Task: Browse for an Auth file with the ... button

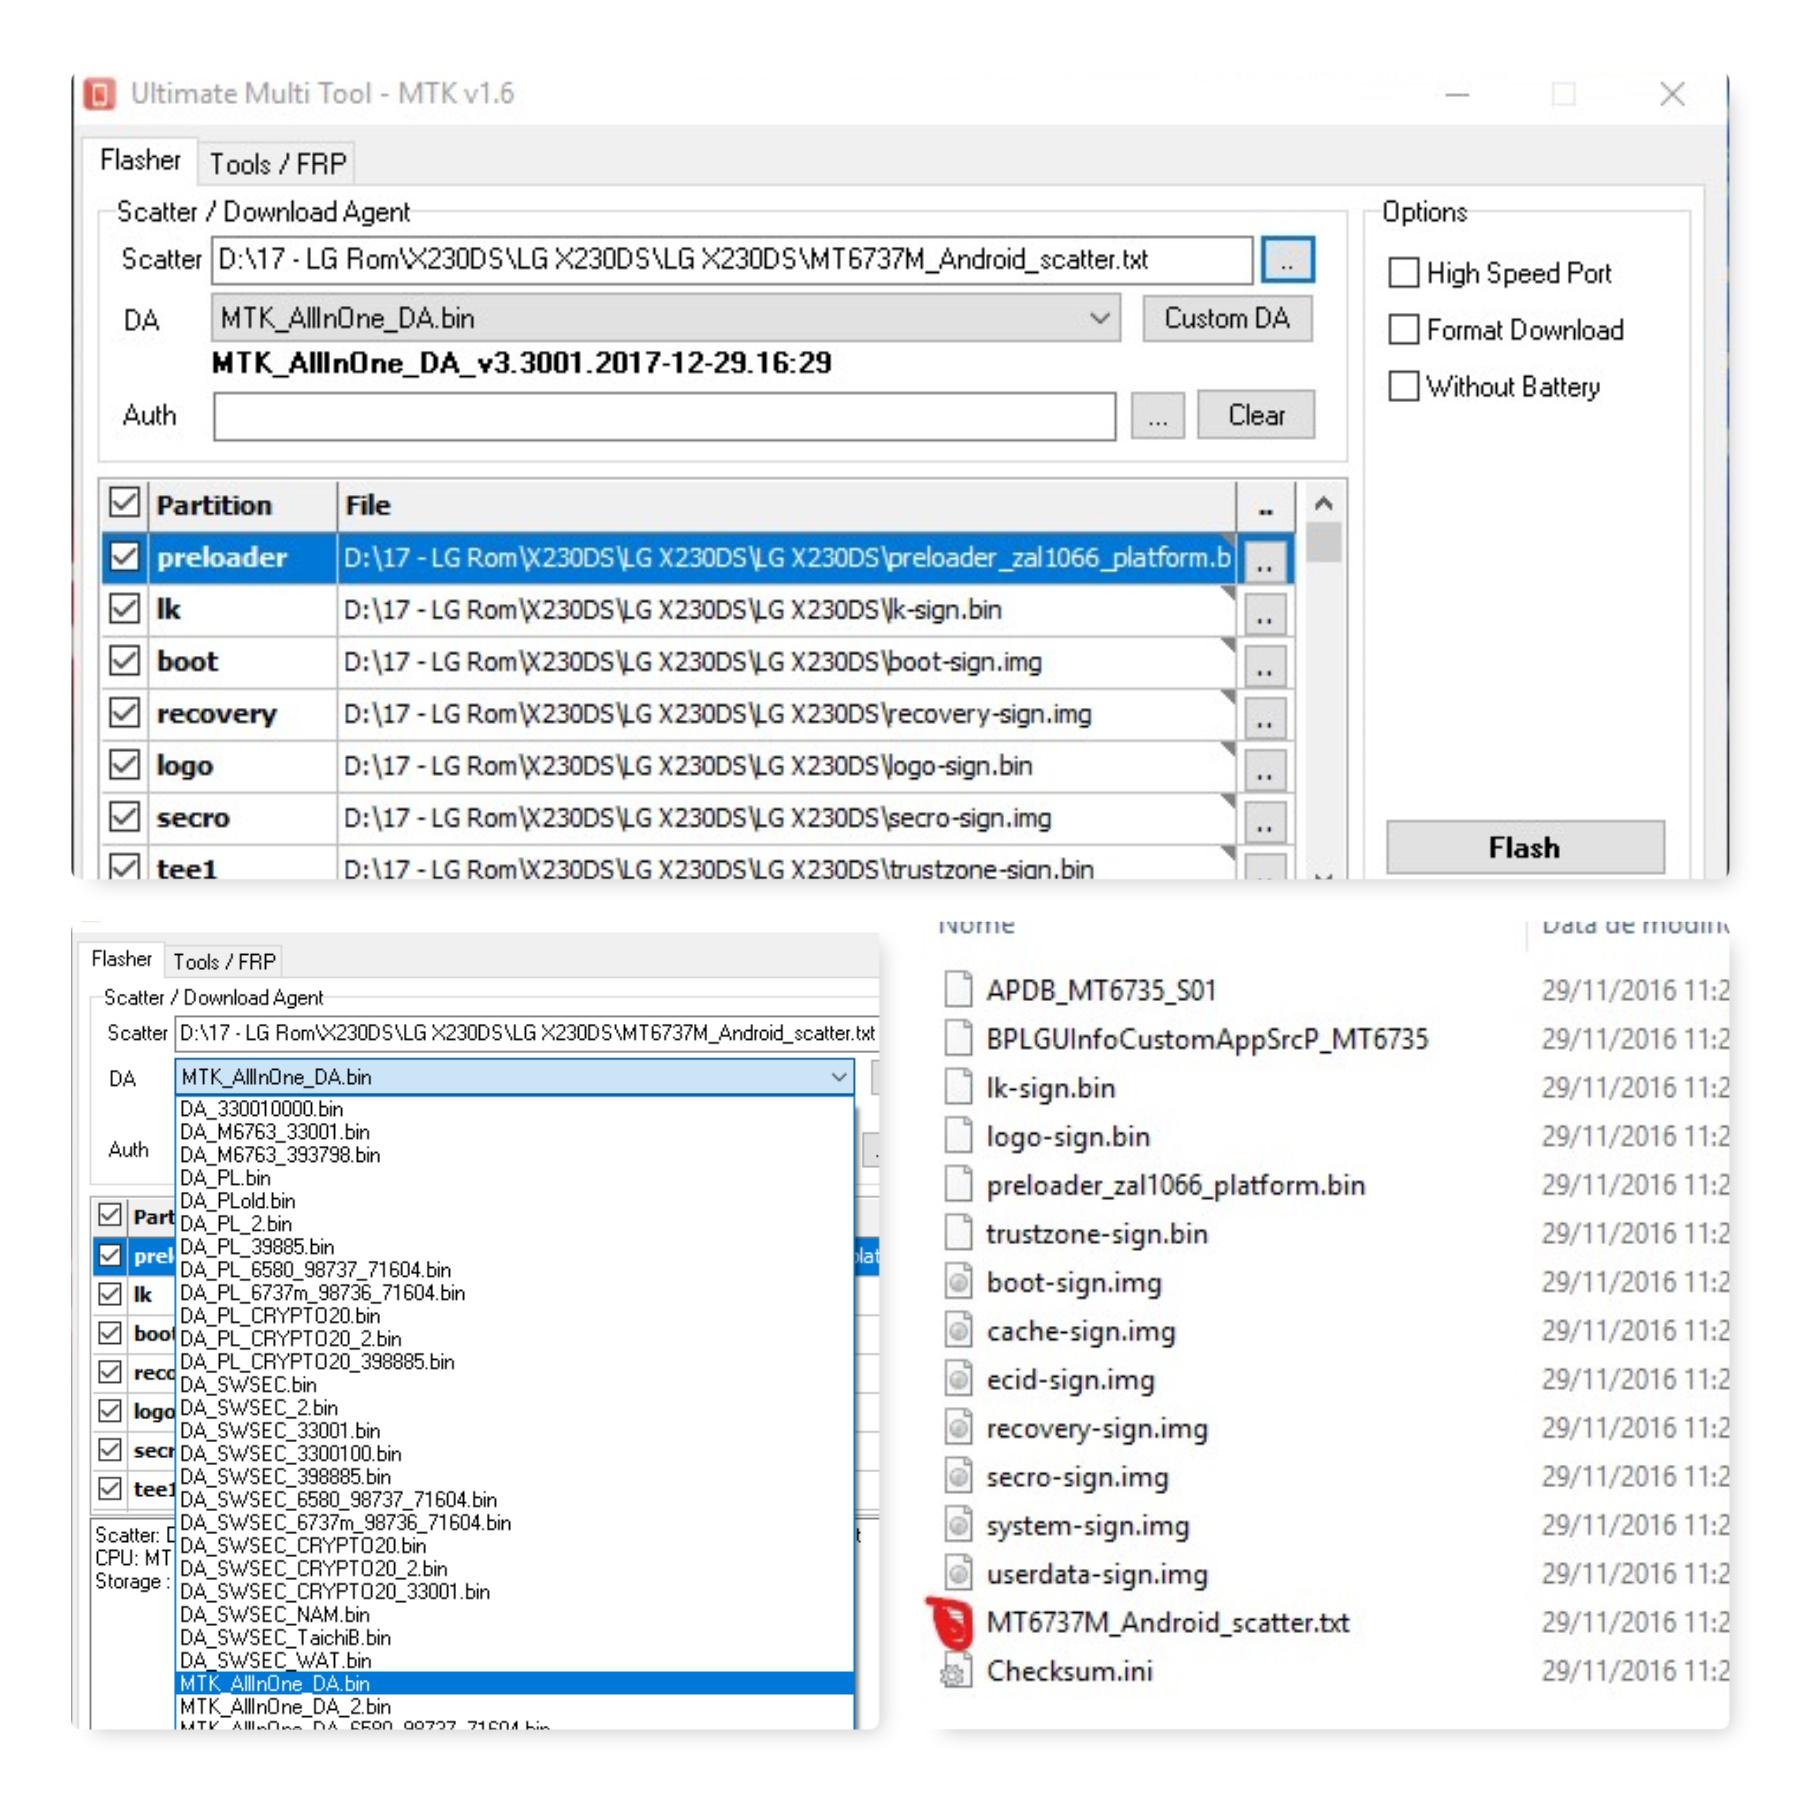Action: point(1157,416)
